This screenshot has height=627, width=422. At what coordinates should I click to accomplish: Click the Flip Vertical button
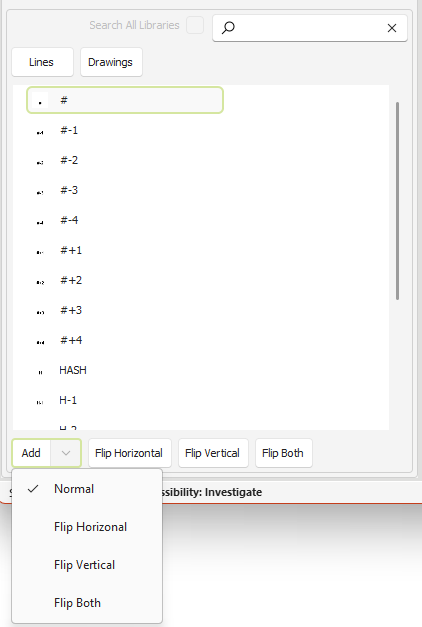(x=213, y=453)
